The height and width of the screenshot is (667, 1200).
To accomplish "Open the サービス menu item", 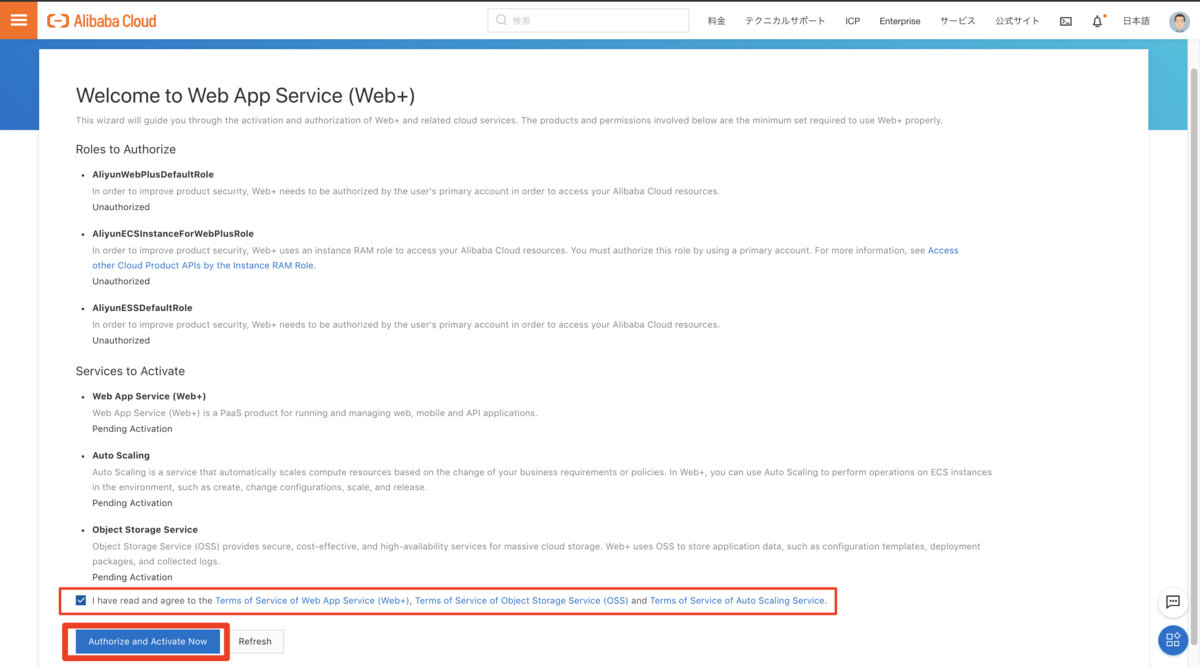I will pos(957,21).
